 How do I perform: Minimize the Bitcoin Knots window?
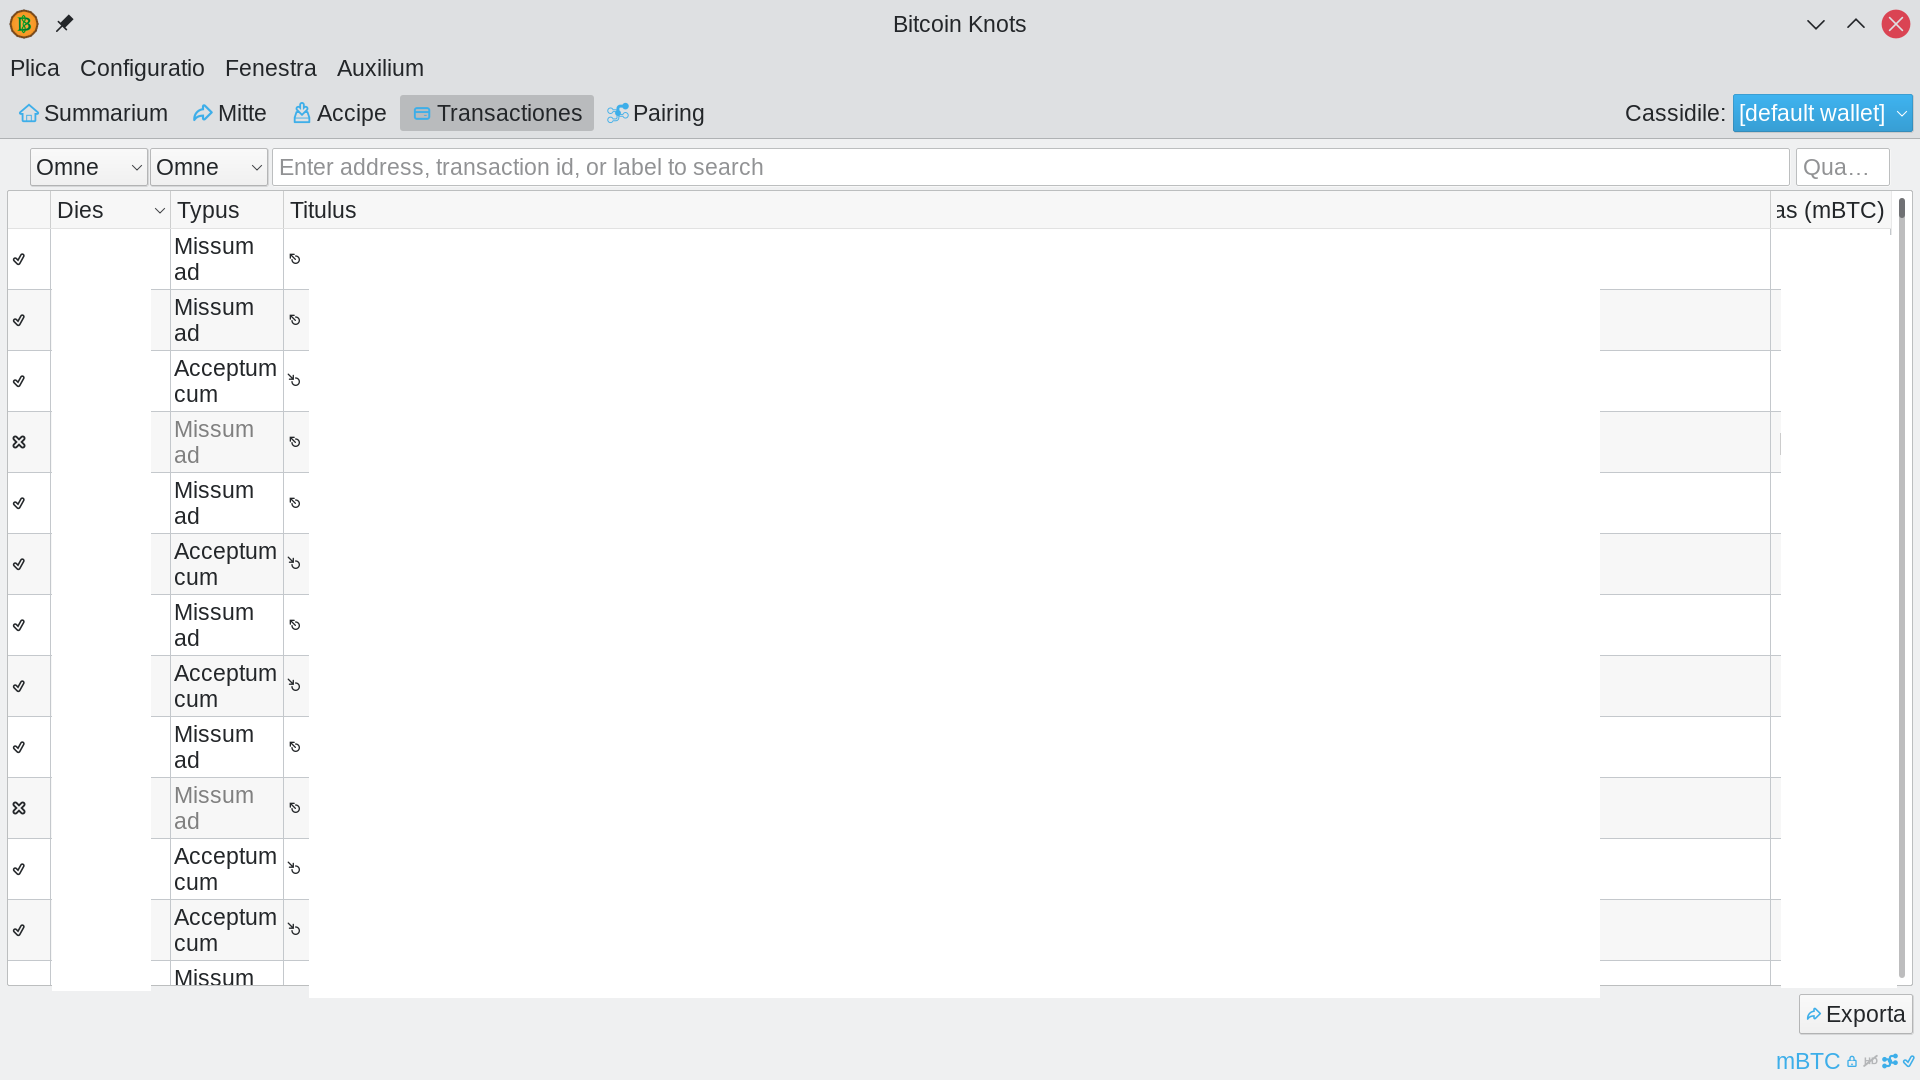click(1816, 24)
